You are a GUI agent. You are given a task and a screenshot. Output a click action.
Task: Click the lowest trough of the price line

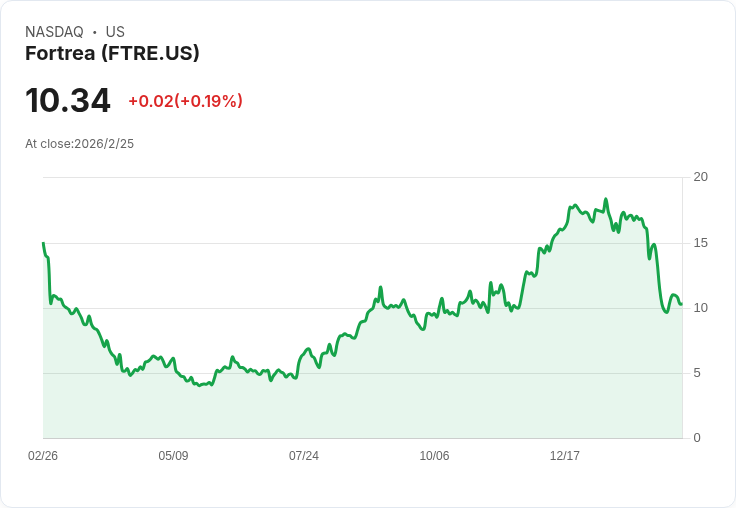[x=200, y=385]
